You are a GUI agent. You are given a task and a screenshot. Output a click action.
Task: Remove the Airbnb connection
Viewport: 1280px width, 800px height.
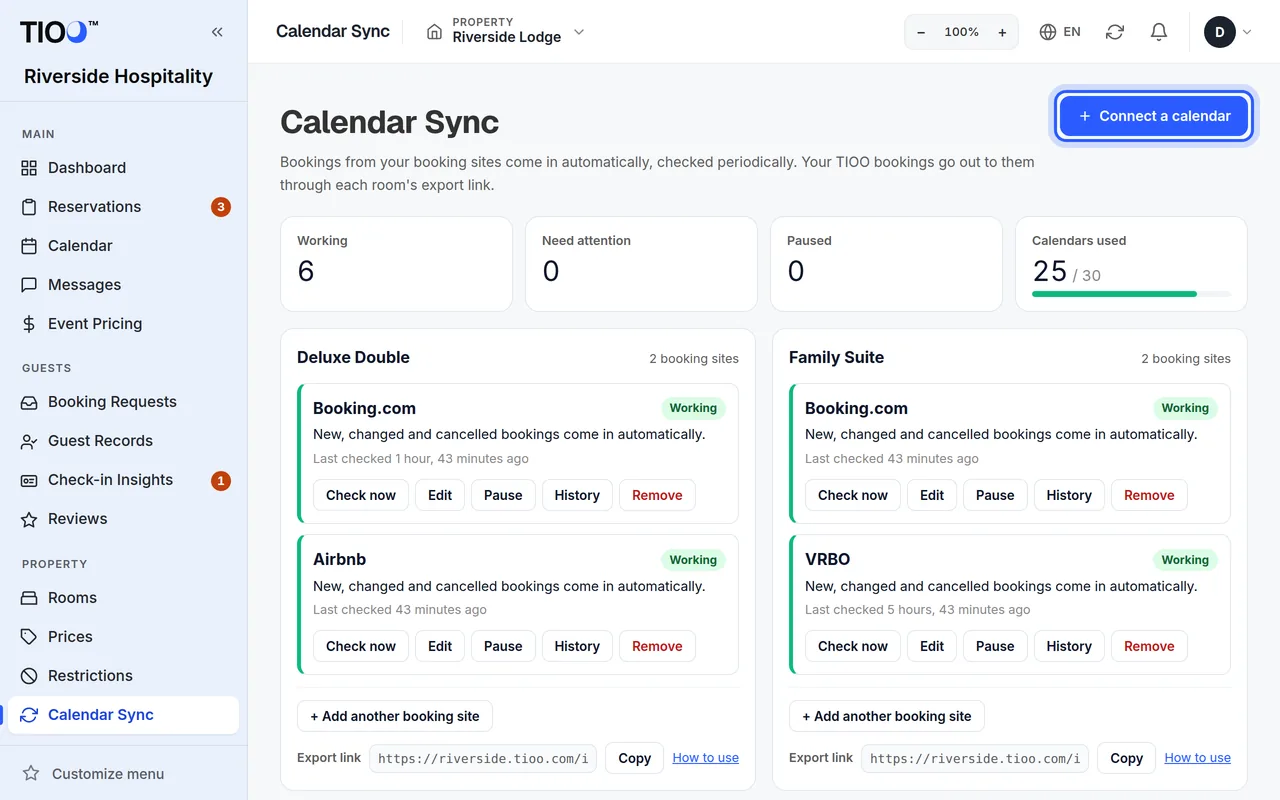point(657,646)
